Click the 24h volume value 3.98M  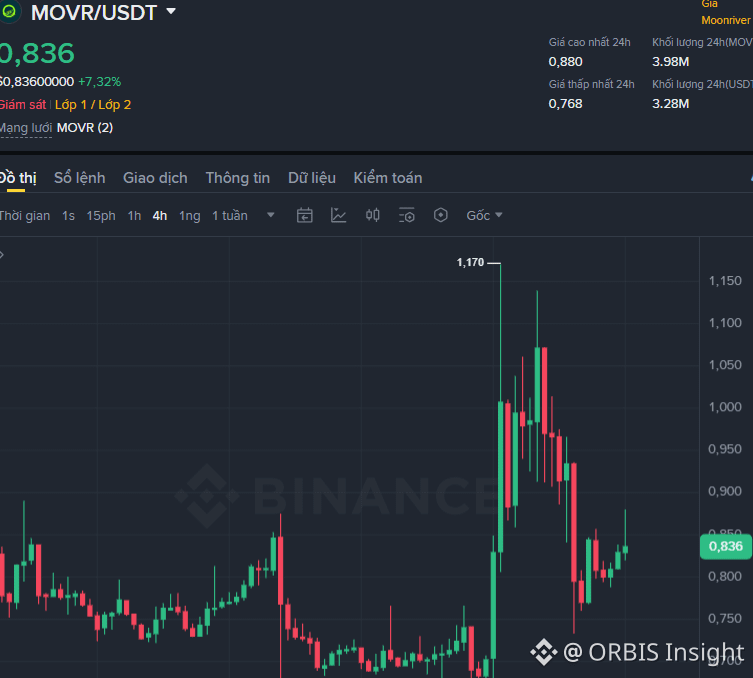pos(671,62)
